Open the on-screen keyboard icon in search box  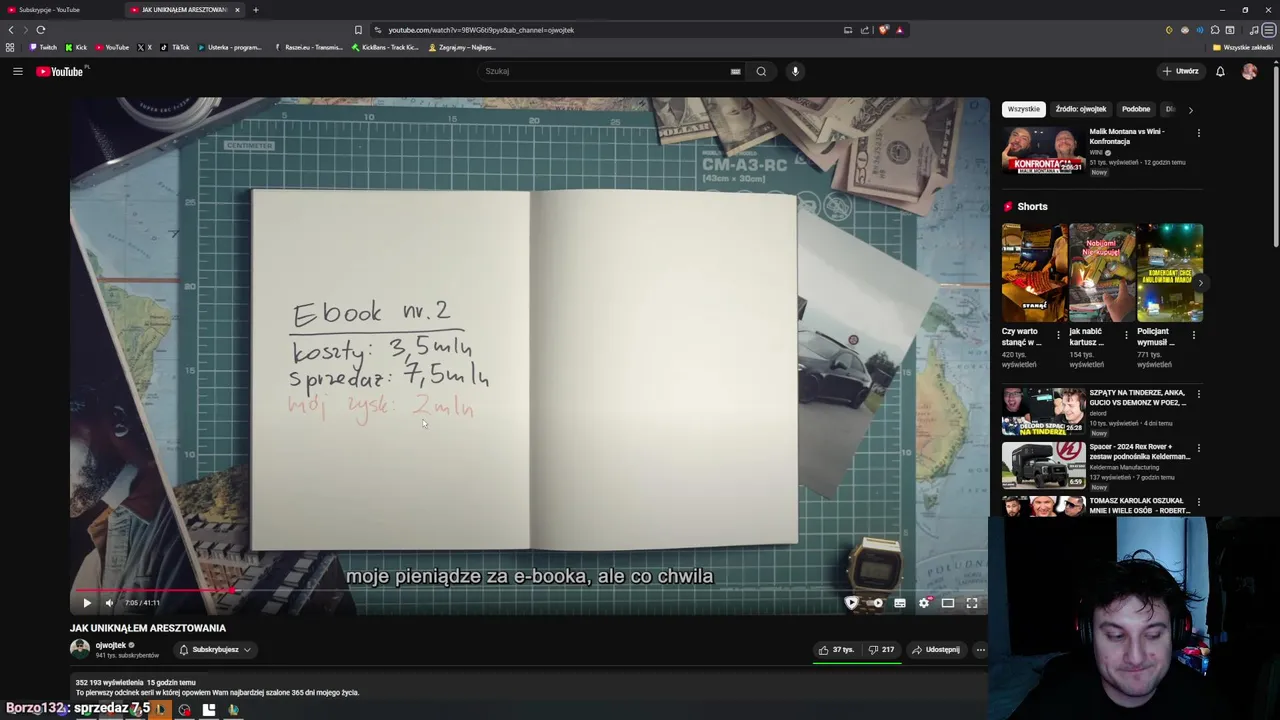coord(735,71)
